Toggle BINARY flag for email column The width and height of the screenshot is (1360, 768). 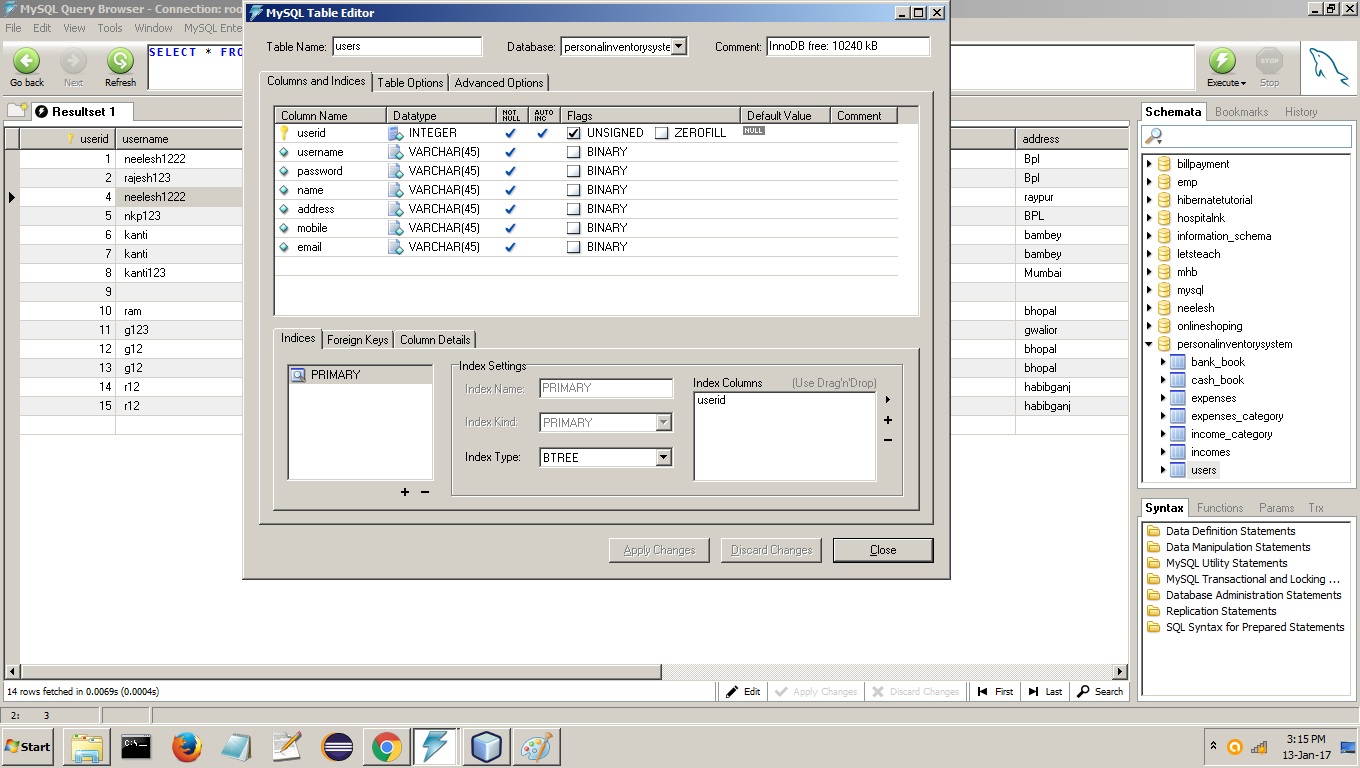[x=574, y=247]
